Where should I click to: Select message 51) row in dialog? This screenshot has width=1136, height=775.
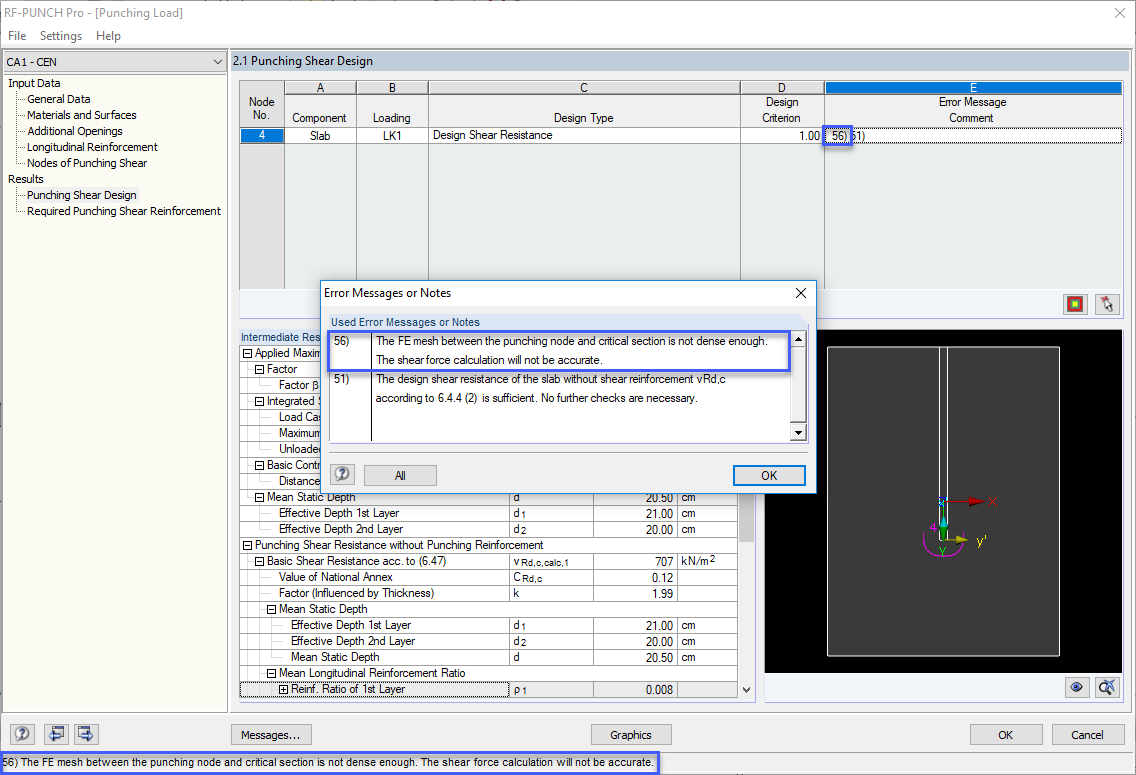click(559, 389)
